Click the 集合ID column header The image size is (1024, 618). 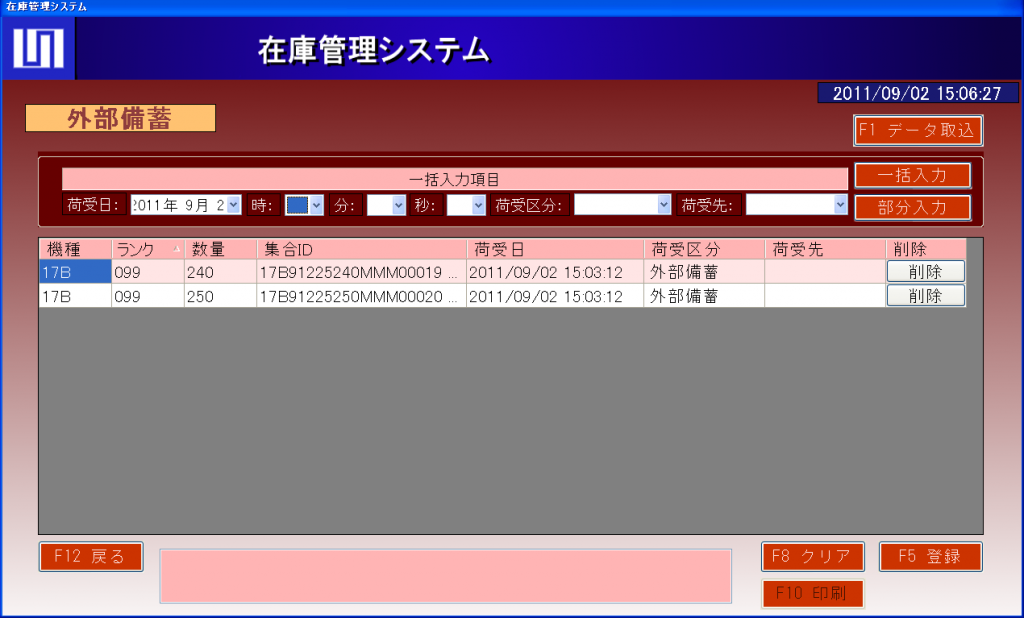(x=362, y=249)
